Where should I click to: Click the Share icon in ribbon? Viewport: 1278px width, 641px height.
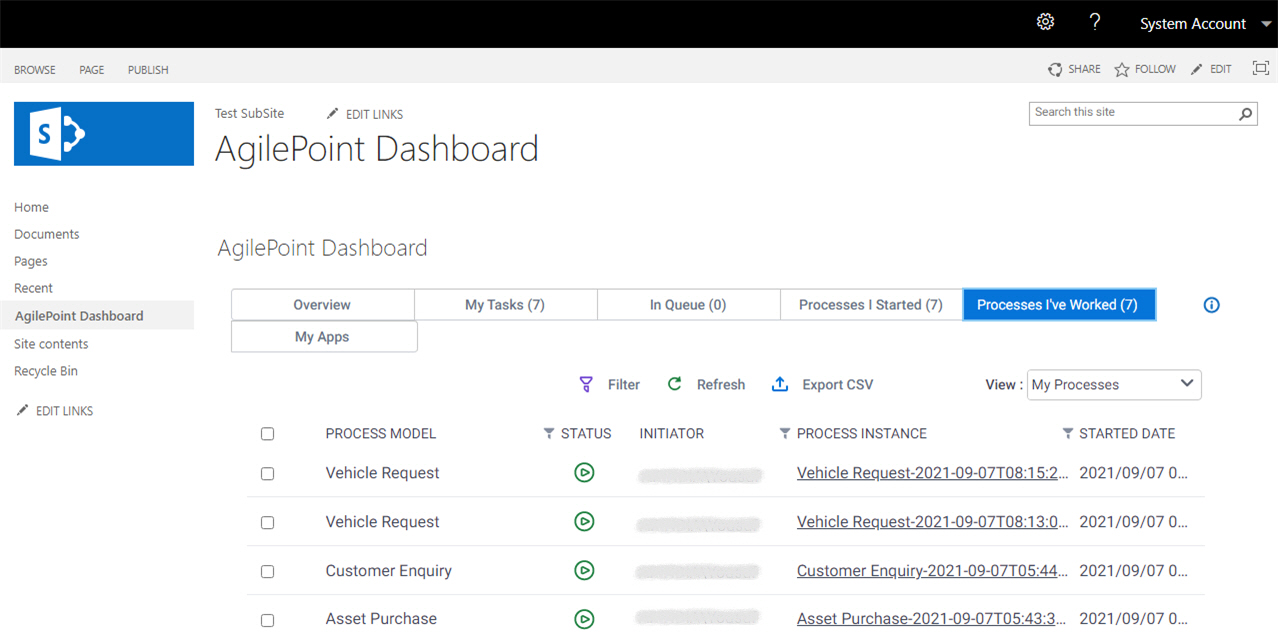coord(1055,69)
